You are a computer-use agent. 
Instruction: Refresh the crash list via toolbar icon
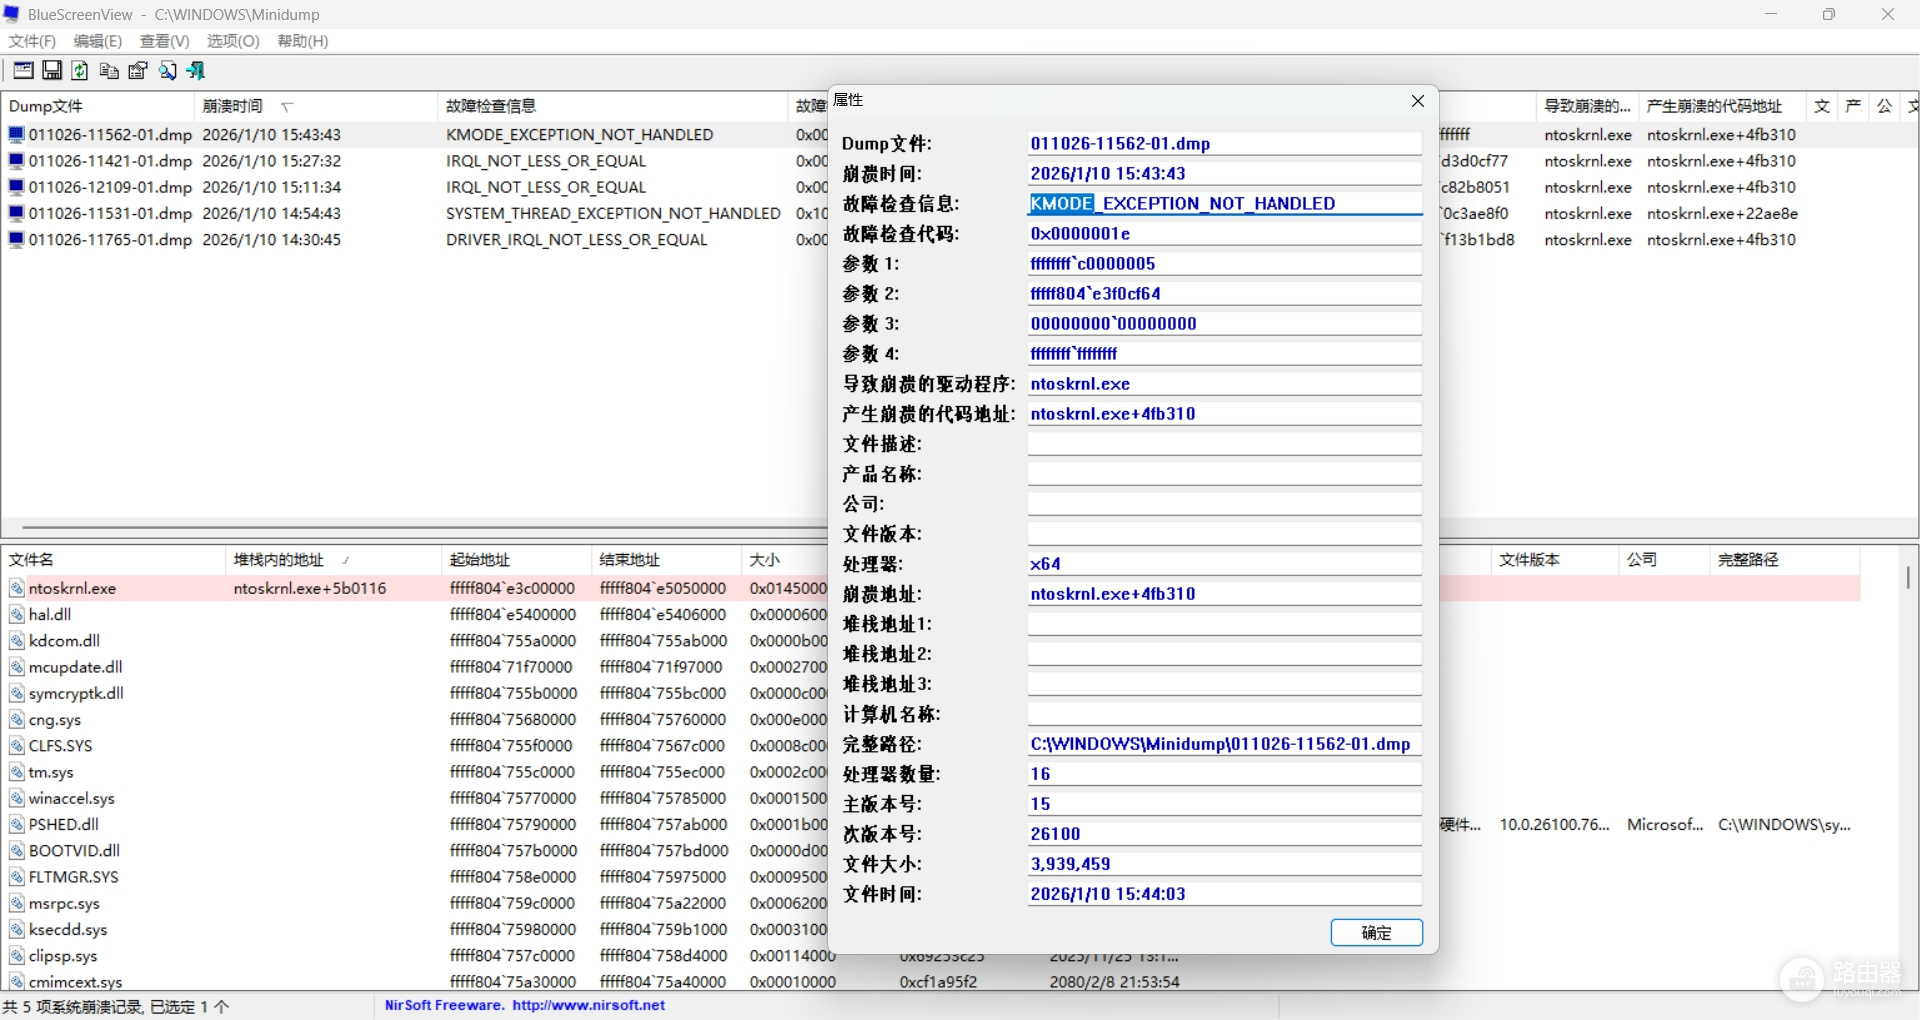coord(80,70)
